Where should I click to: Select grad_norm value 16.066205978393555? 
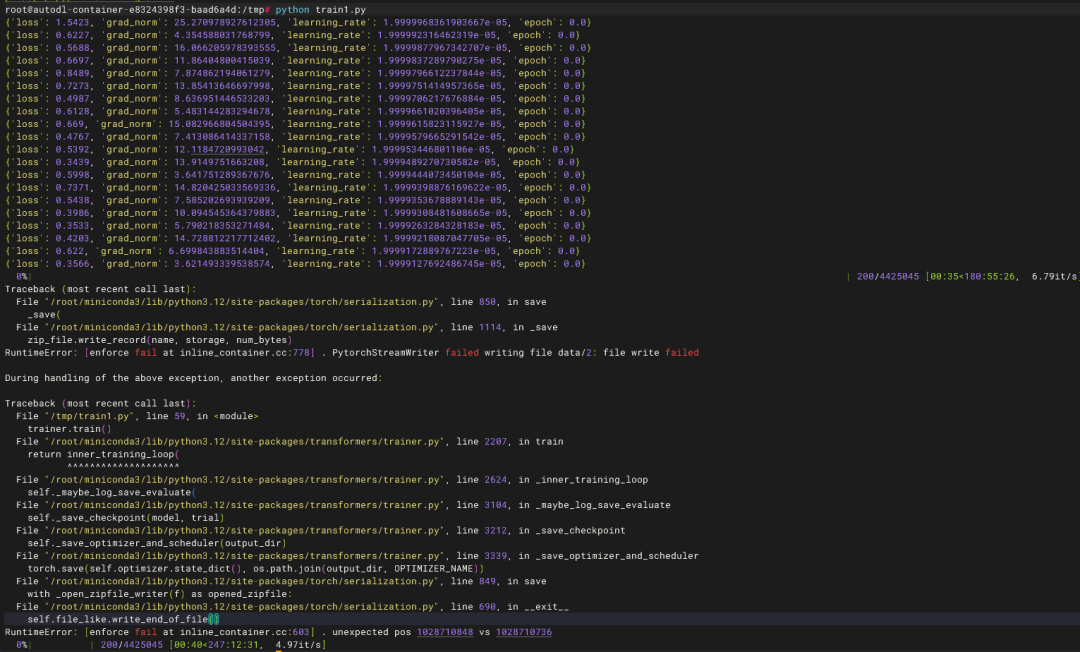tap(225, 48)
